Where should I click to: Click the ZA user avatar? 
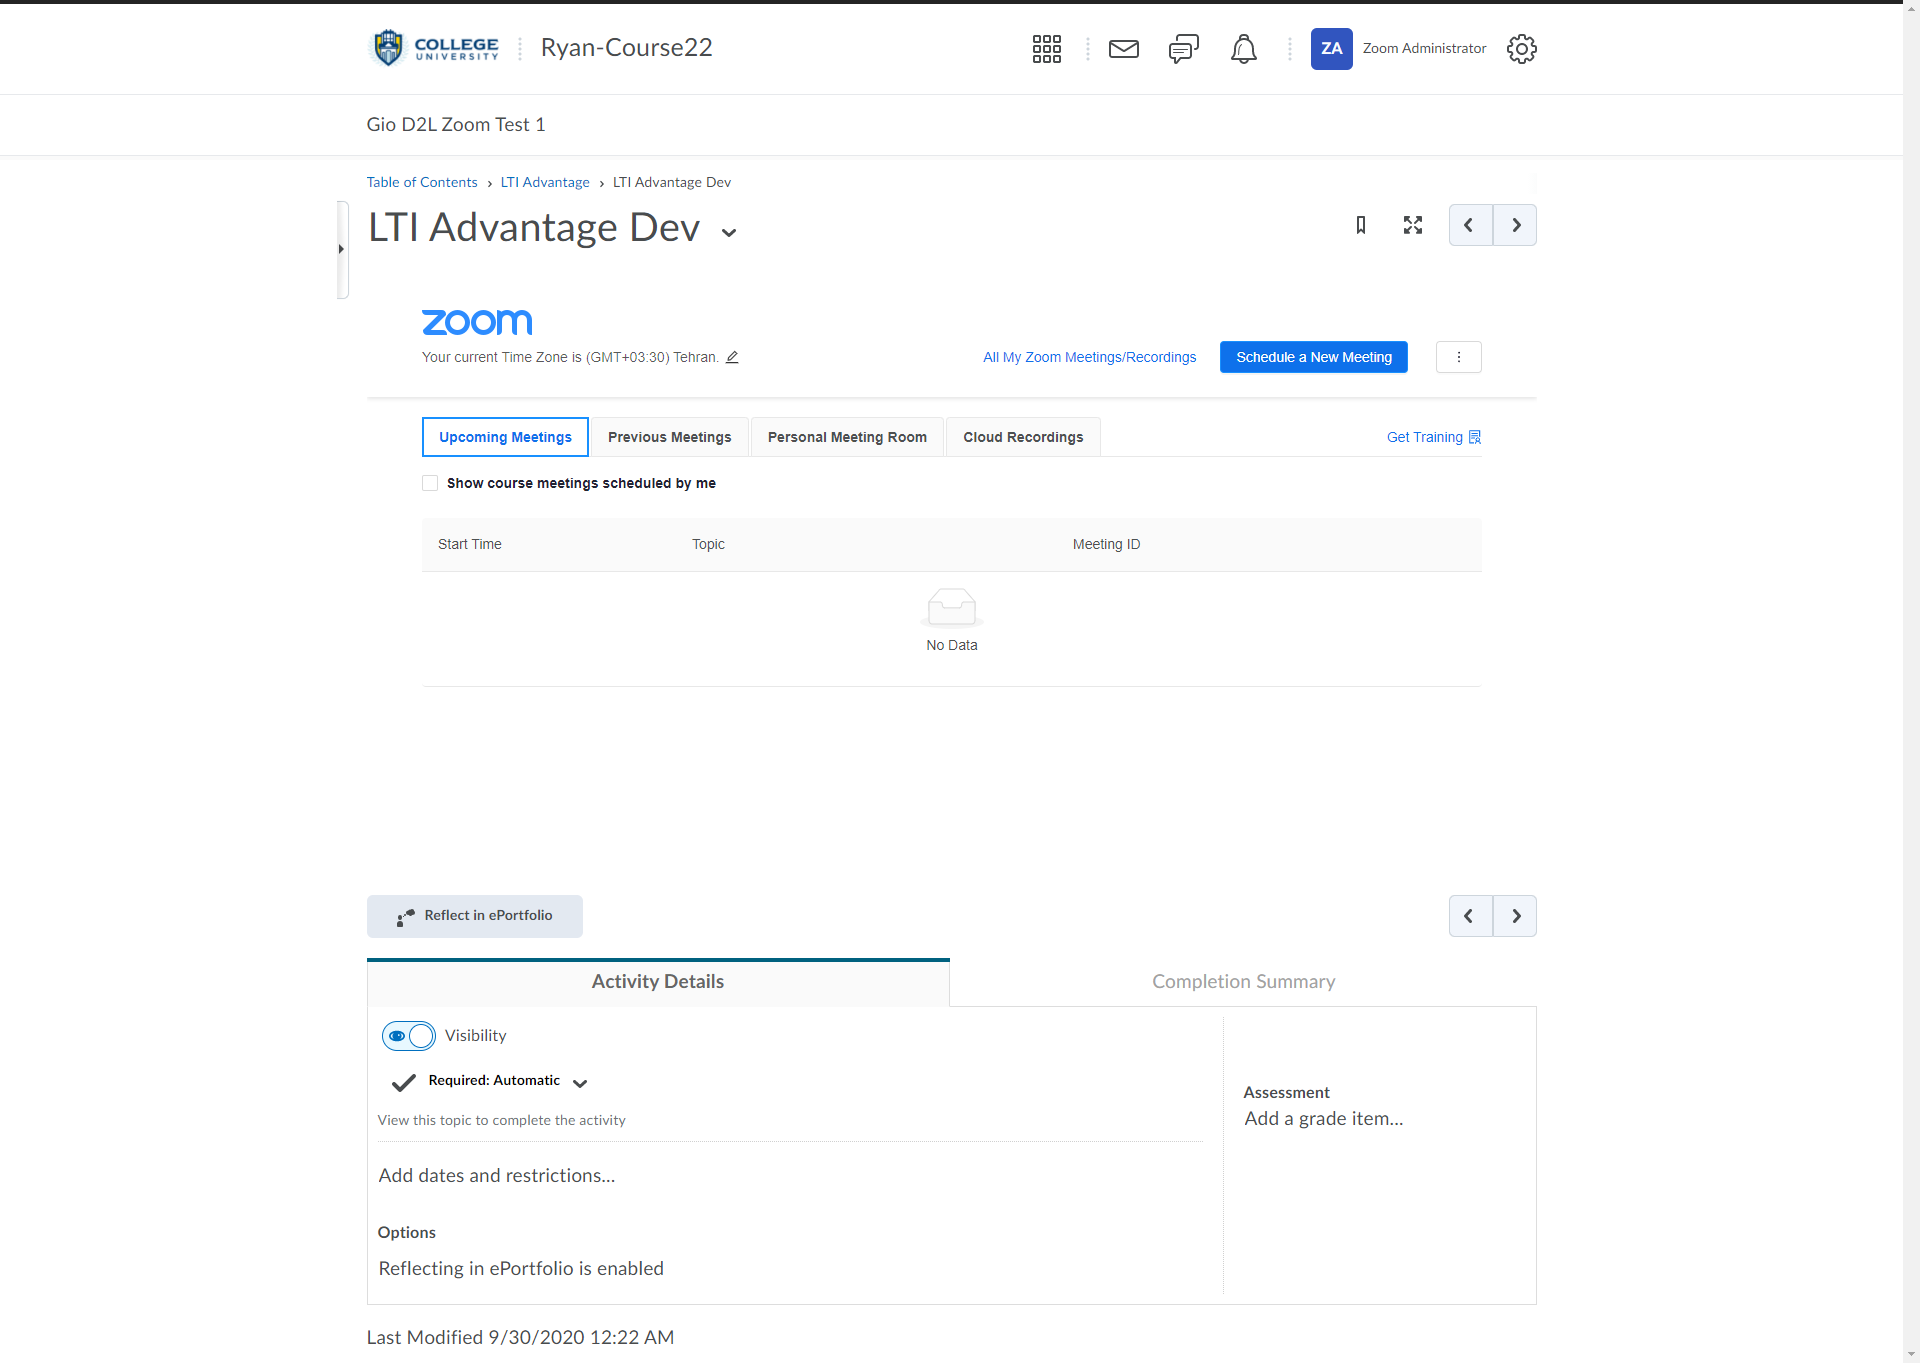tap(1332, 49)
